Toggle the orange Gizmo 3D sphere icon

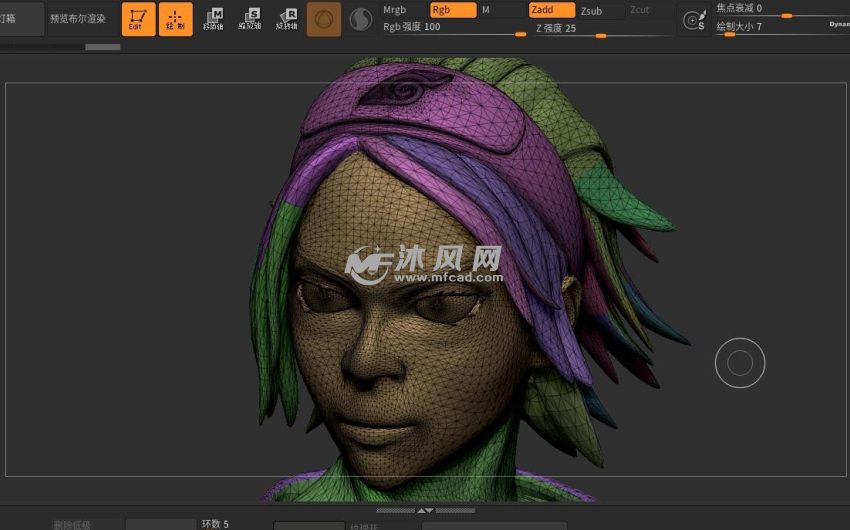pos(324,20)
